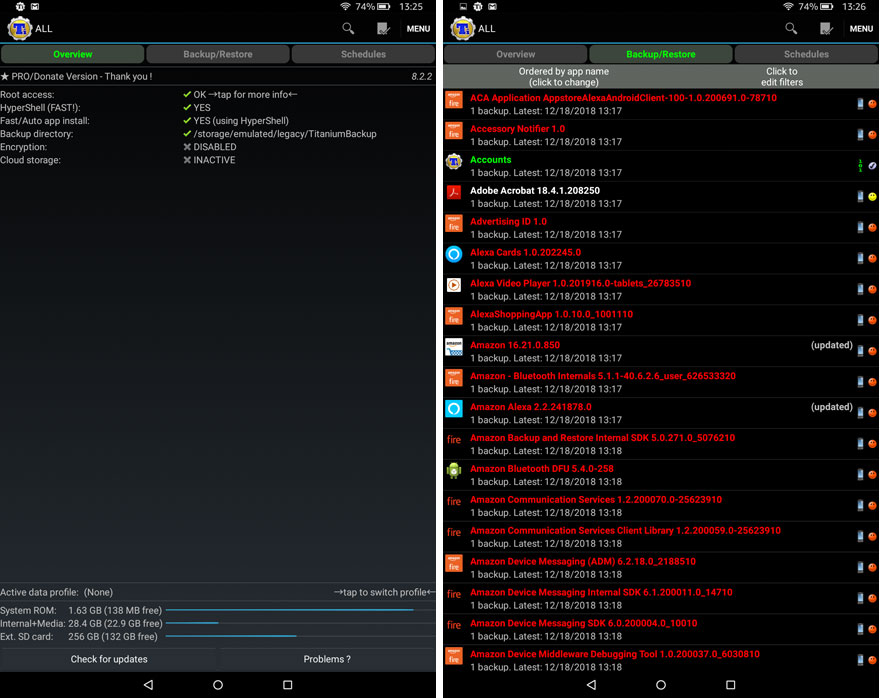Image resolution: width=880 pixels, height=698 pixels.
Task: Tap the Amazon 16.21.0.850 shopping cart icon
Action: (454, 347)
